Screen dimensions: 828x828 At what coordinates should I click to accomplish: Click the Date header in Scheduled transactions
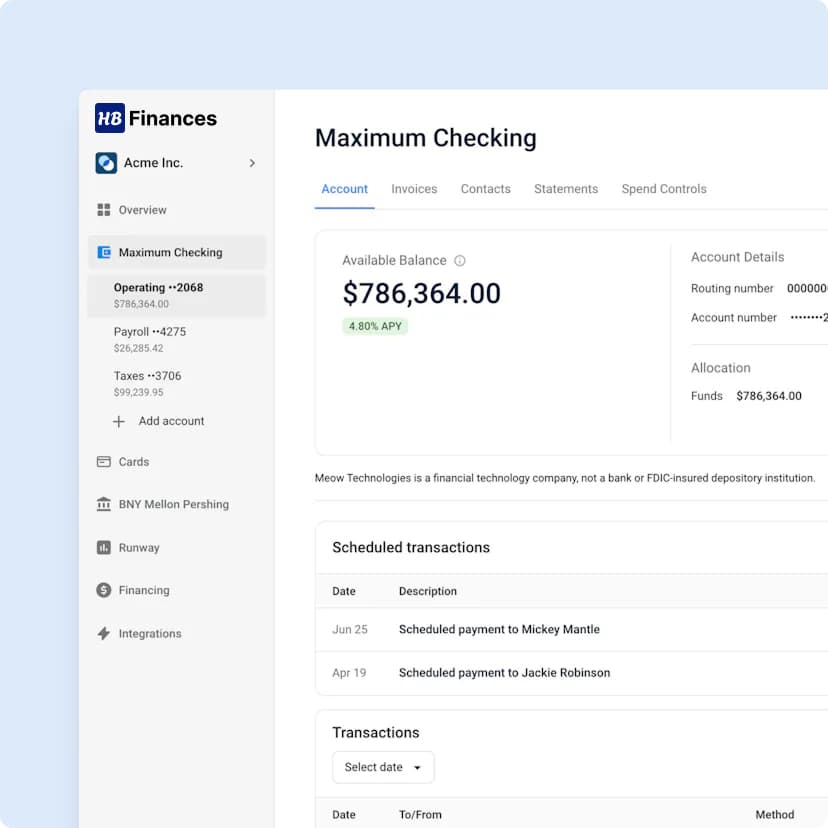[x=344, y=591]
